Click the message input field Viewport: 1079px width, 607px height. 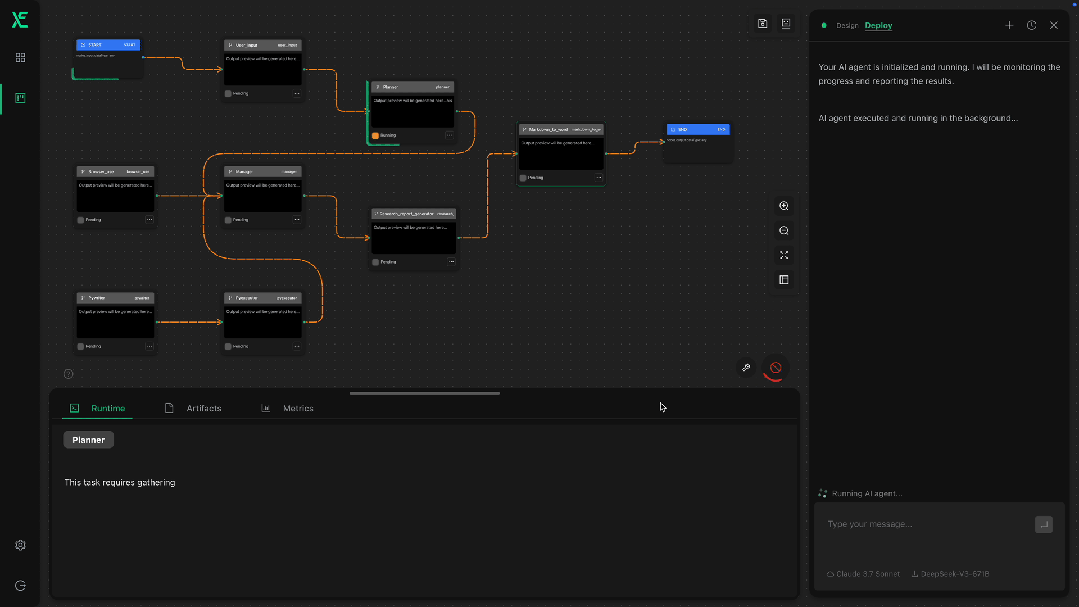(x=920, y=524)
